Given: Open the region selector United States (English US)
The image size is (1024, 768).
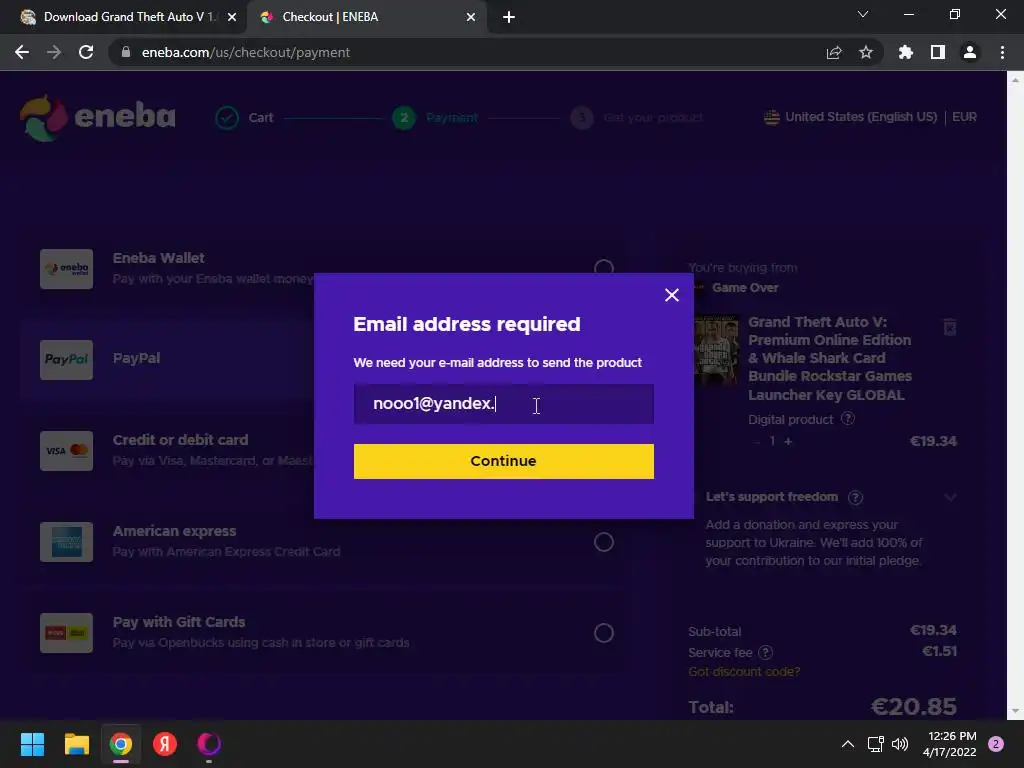Looking at the screenshot, I should click(850, 117).
